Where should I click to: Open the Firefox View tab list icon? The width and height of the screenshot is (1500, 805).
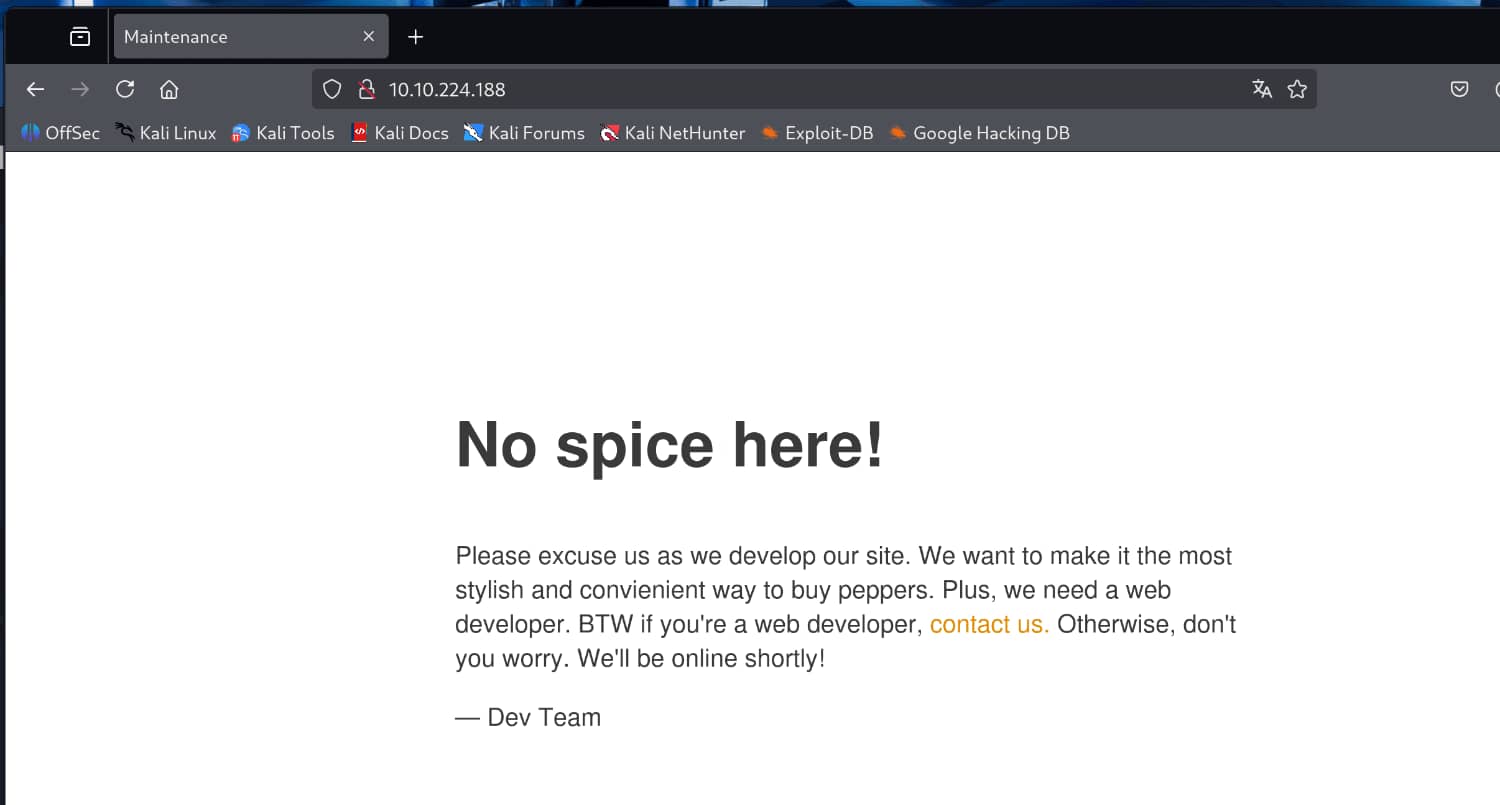click(x=80, y=37)
